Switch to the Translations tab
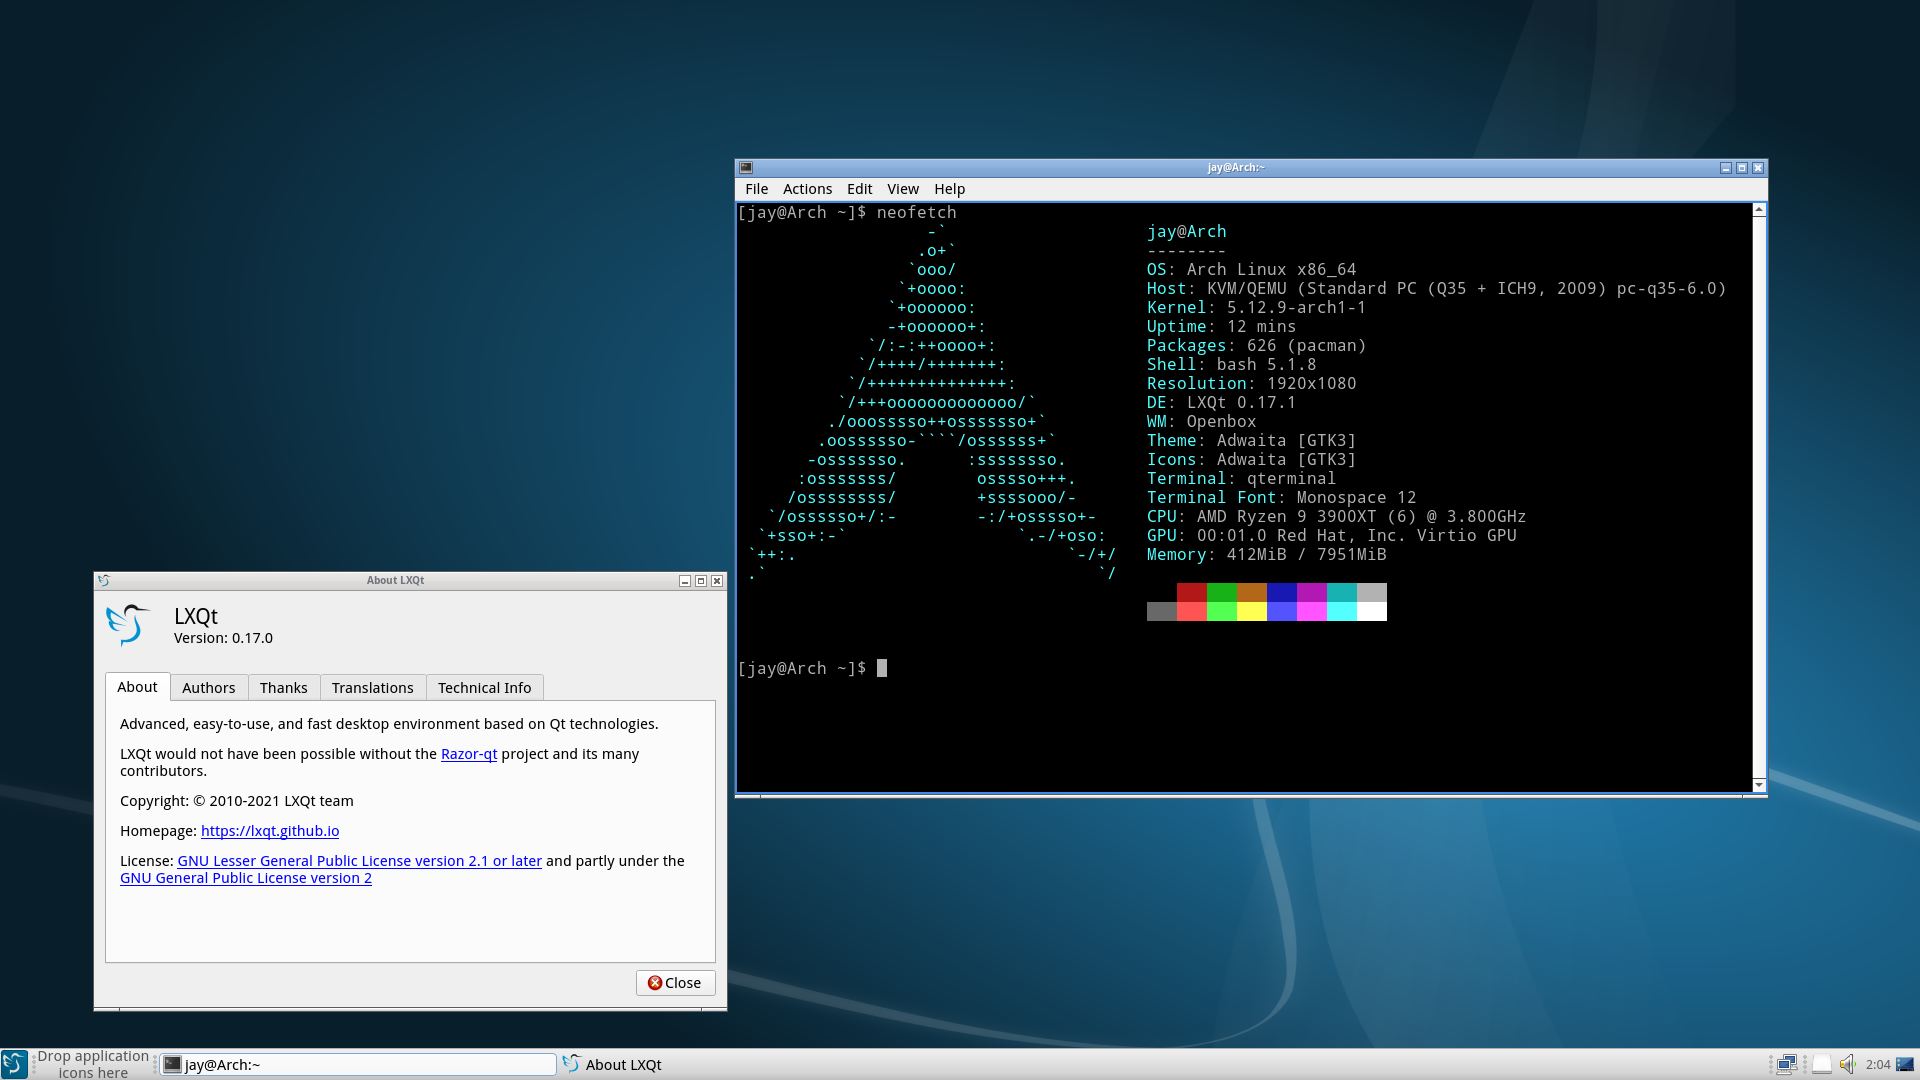 pos(373,688)
